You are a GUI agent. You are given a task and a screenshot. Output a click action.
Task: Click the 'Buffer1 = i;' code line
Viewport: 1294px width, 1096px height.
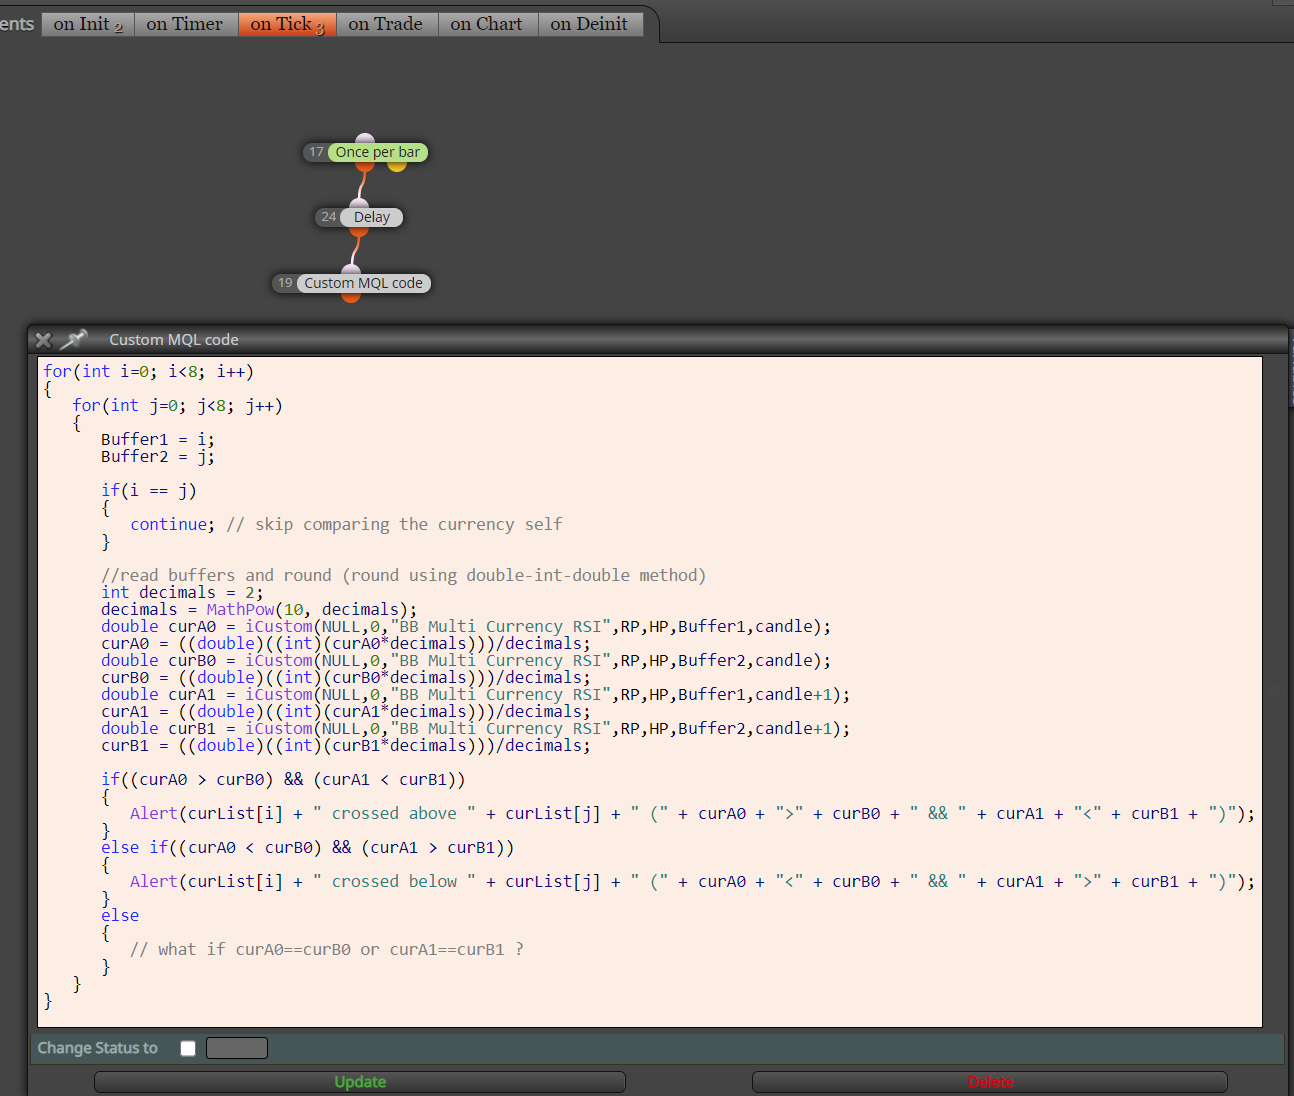tap(158, 439)
